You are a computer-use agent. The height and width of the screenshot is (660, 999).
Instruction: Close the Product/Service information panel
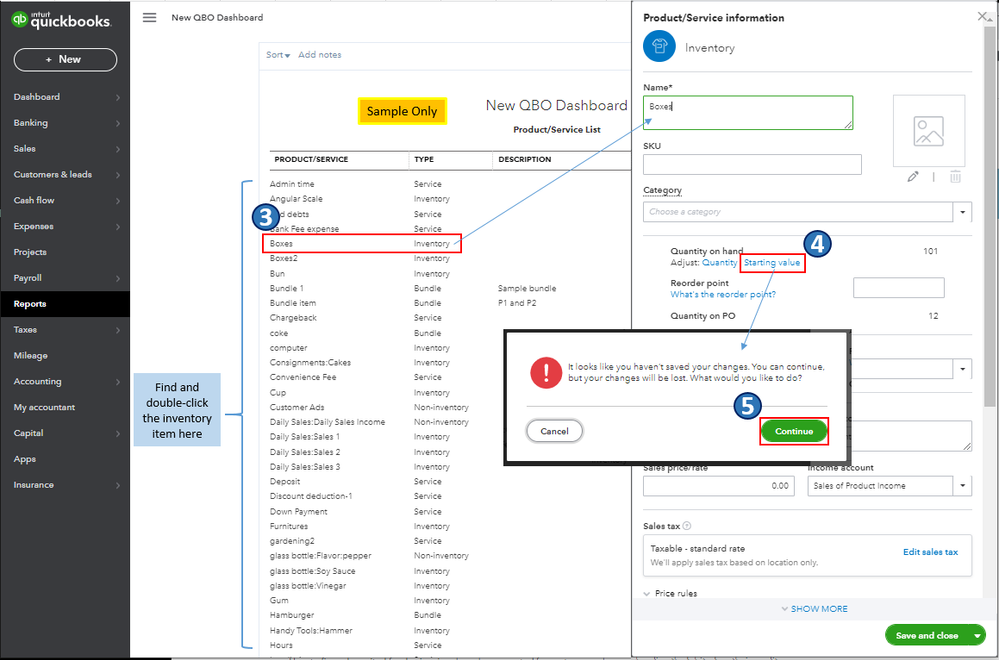[x=982, y=17]
